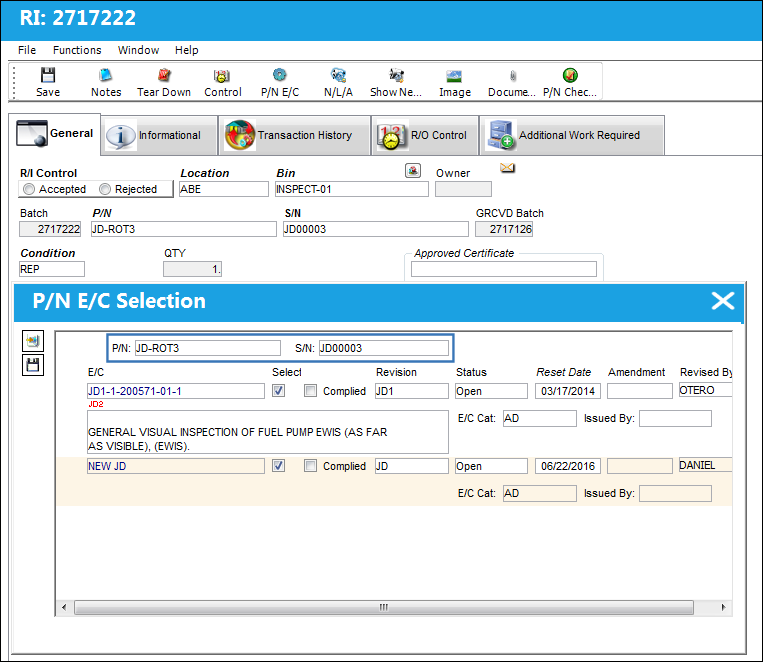Click the Save toolbar icon
This screenshot has width=763, height=662.
(48, 75)
